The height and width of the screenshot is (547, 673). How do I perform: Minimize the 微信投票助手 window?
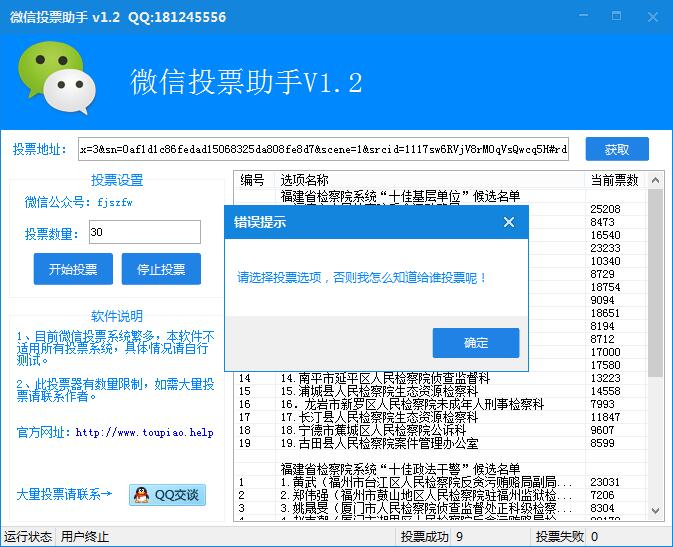[x=583, y=16]
